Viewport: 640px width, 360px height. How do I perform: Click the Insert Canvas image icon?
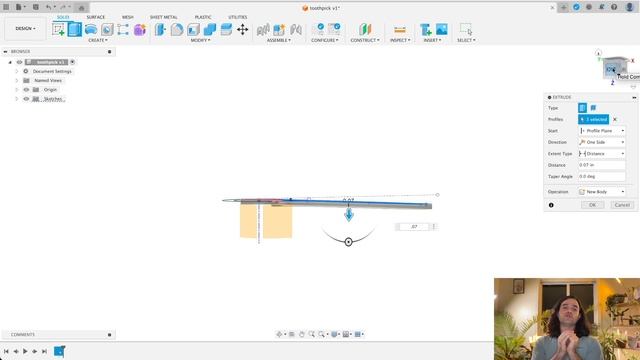pos(442,29)
